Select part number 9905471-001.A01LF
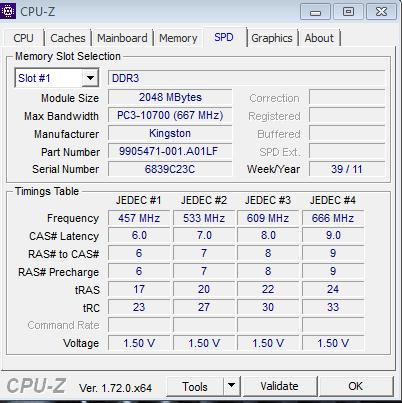This screenshot has width=402, height=403. (x=170, y=151)
